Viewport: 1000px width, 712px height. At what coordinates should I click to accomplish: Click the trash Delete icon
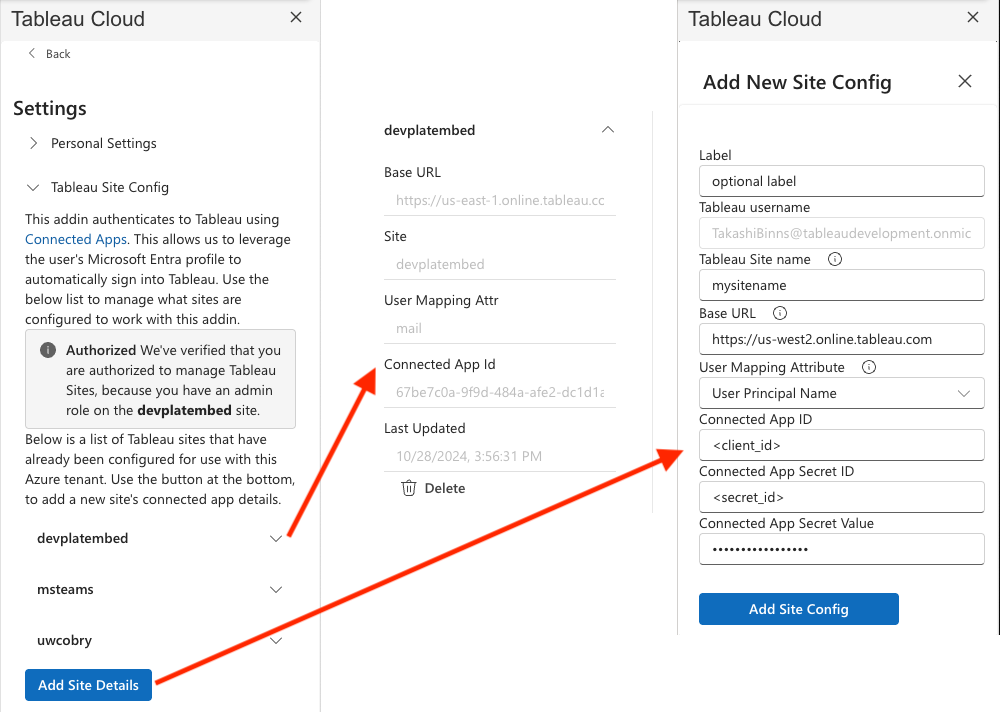click(408, 488)
